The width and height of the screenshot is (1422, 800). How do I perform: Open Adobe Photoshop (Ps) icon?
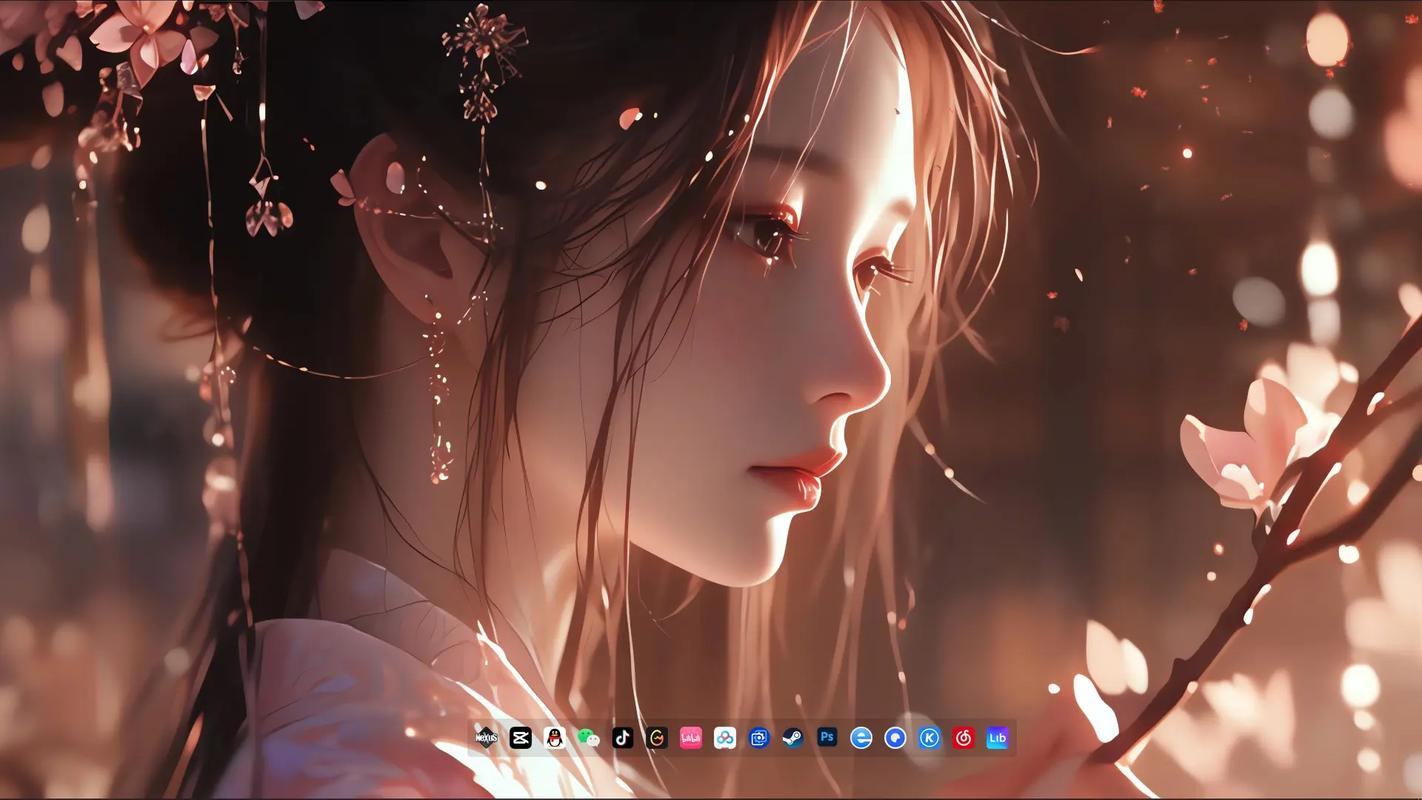(827, 738)
